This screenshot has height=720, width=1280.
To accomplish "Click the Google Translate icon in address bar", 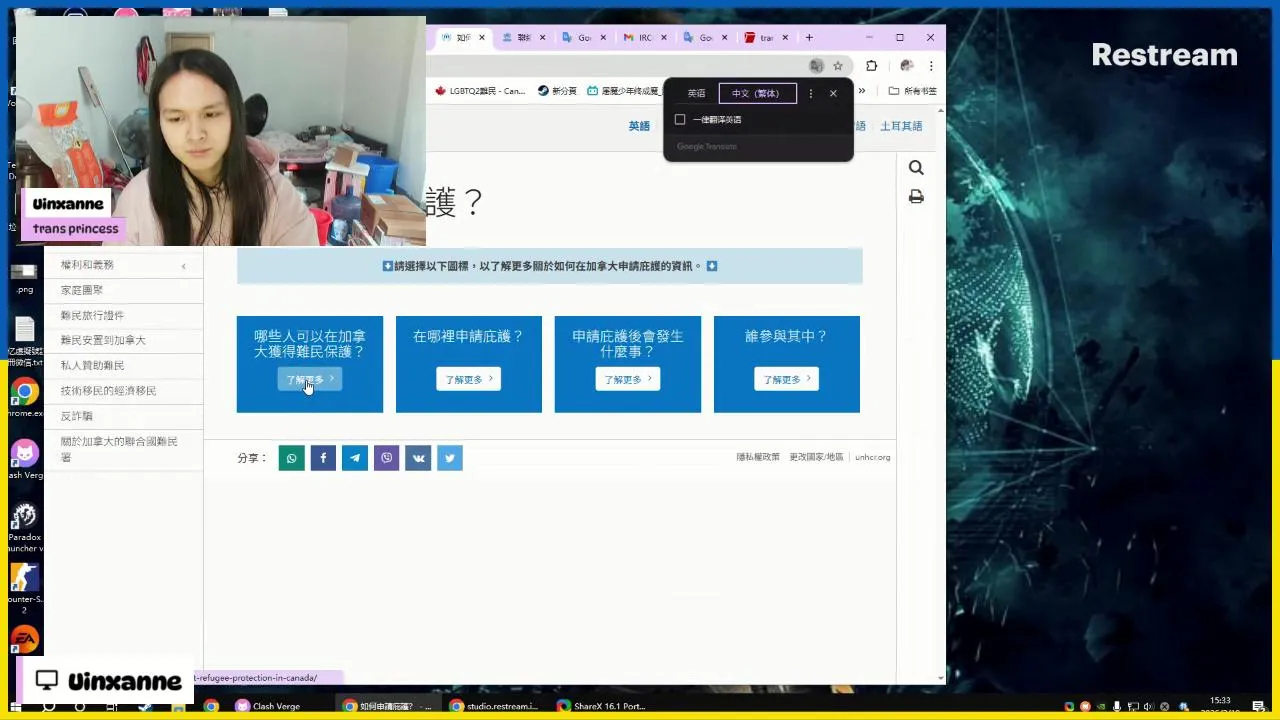I will (x=816, y=66).
